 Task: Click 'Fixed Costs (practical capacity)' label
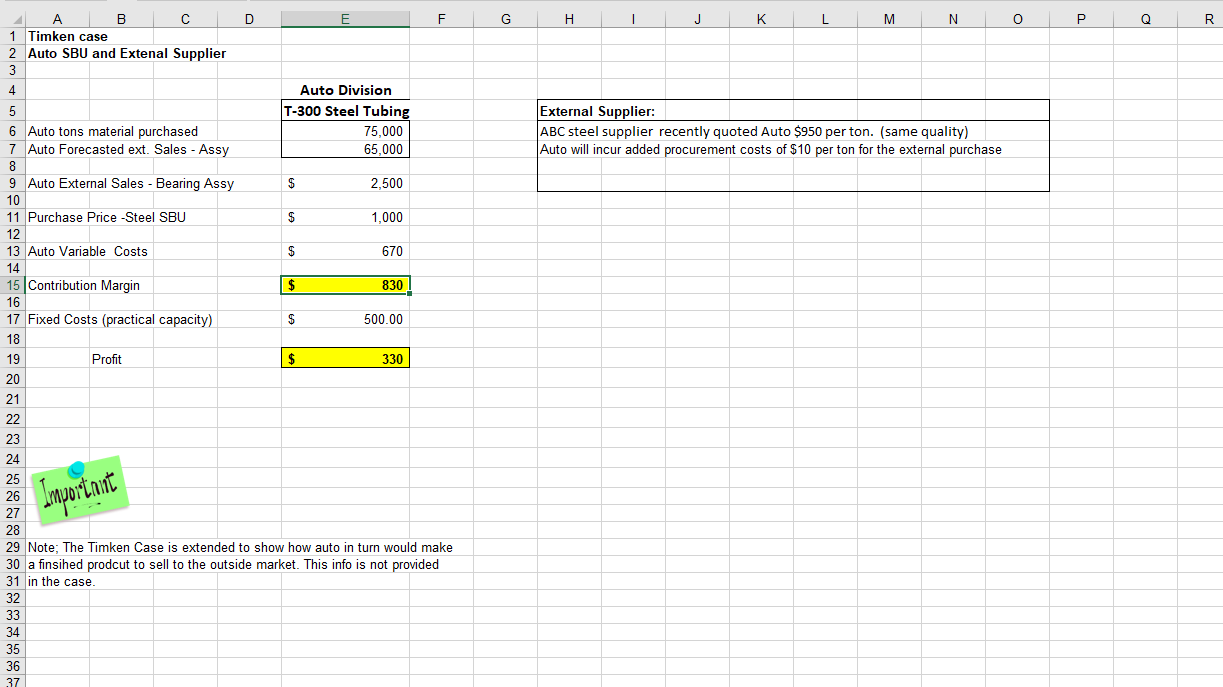click(x=120, y=319)
